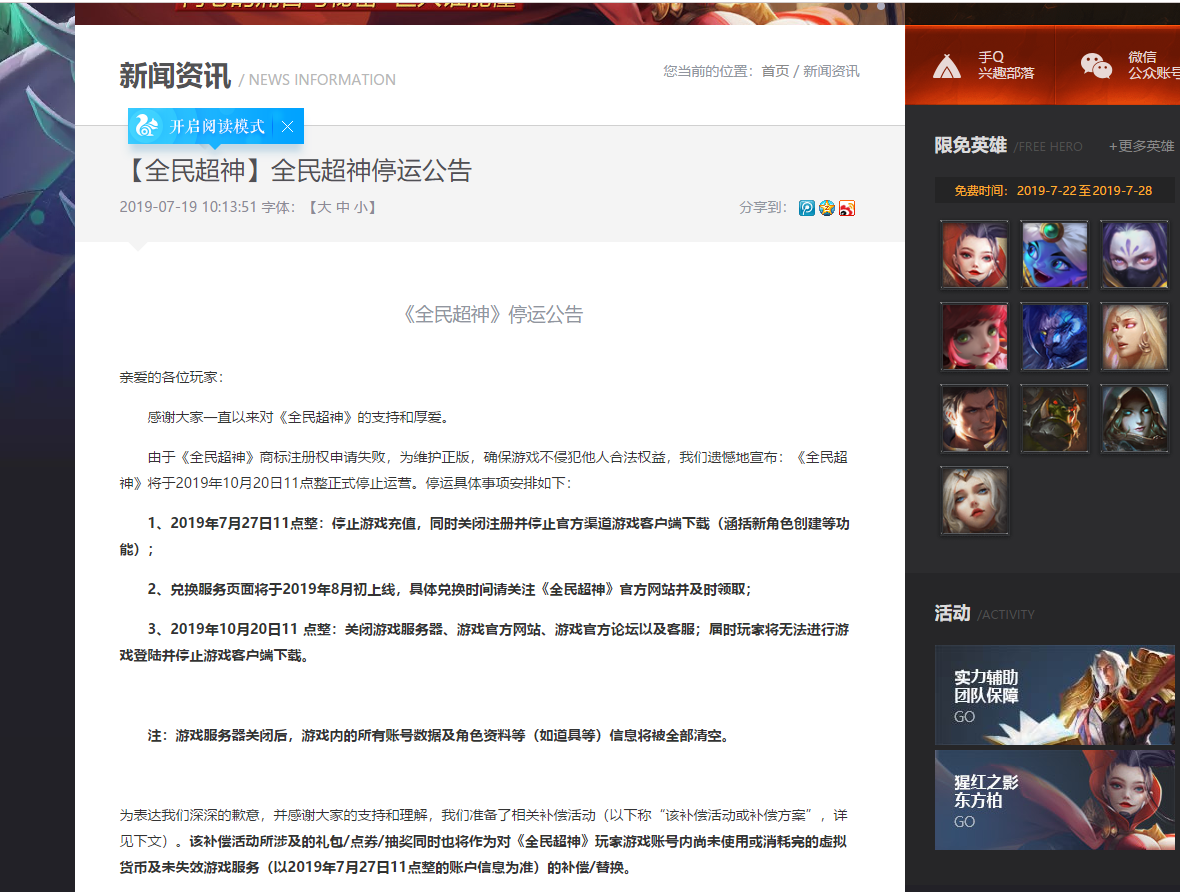1180x892 pixels.
Task: Click the greeting 亲爱的各位玩家
Action: [170, 377]
